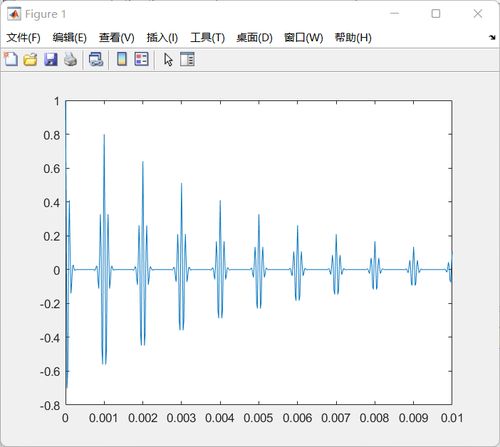Image resolution: width=500 pixels, height=447 pixels.
Task: Print the figure using printer icon
Action: 70,59
